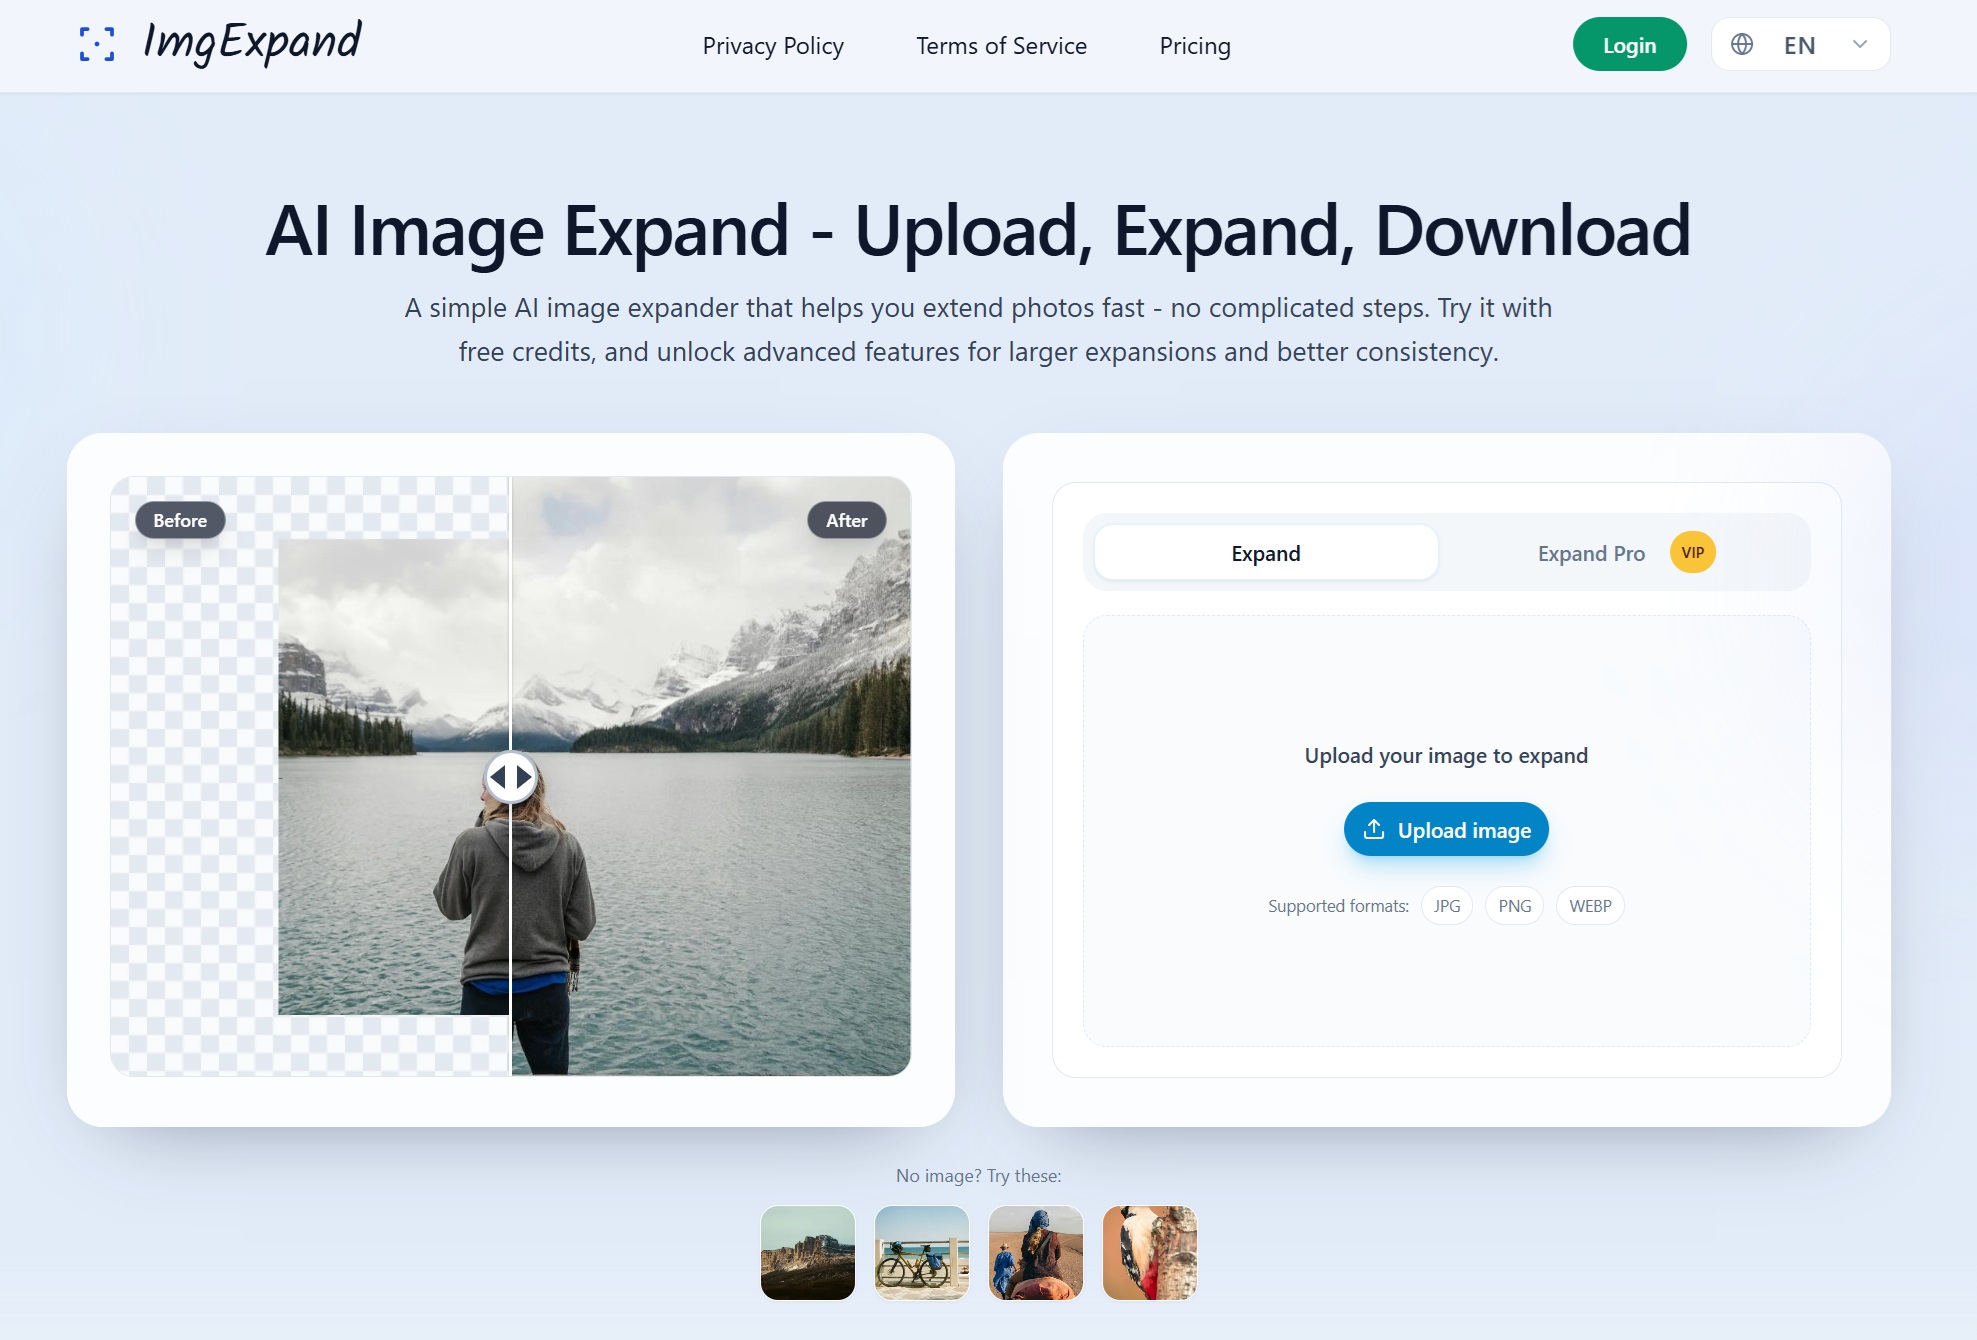Click the WEBP format chip

point(1590,907)
